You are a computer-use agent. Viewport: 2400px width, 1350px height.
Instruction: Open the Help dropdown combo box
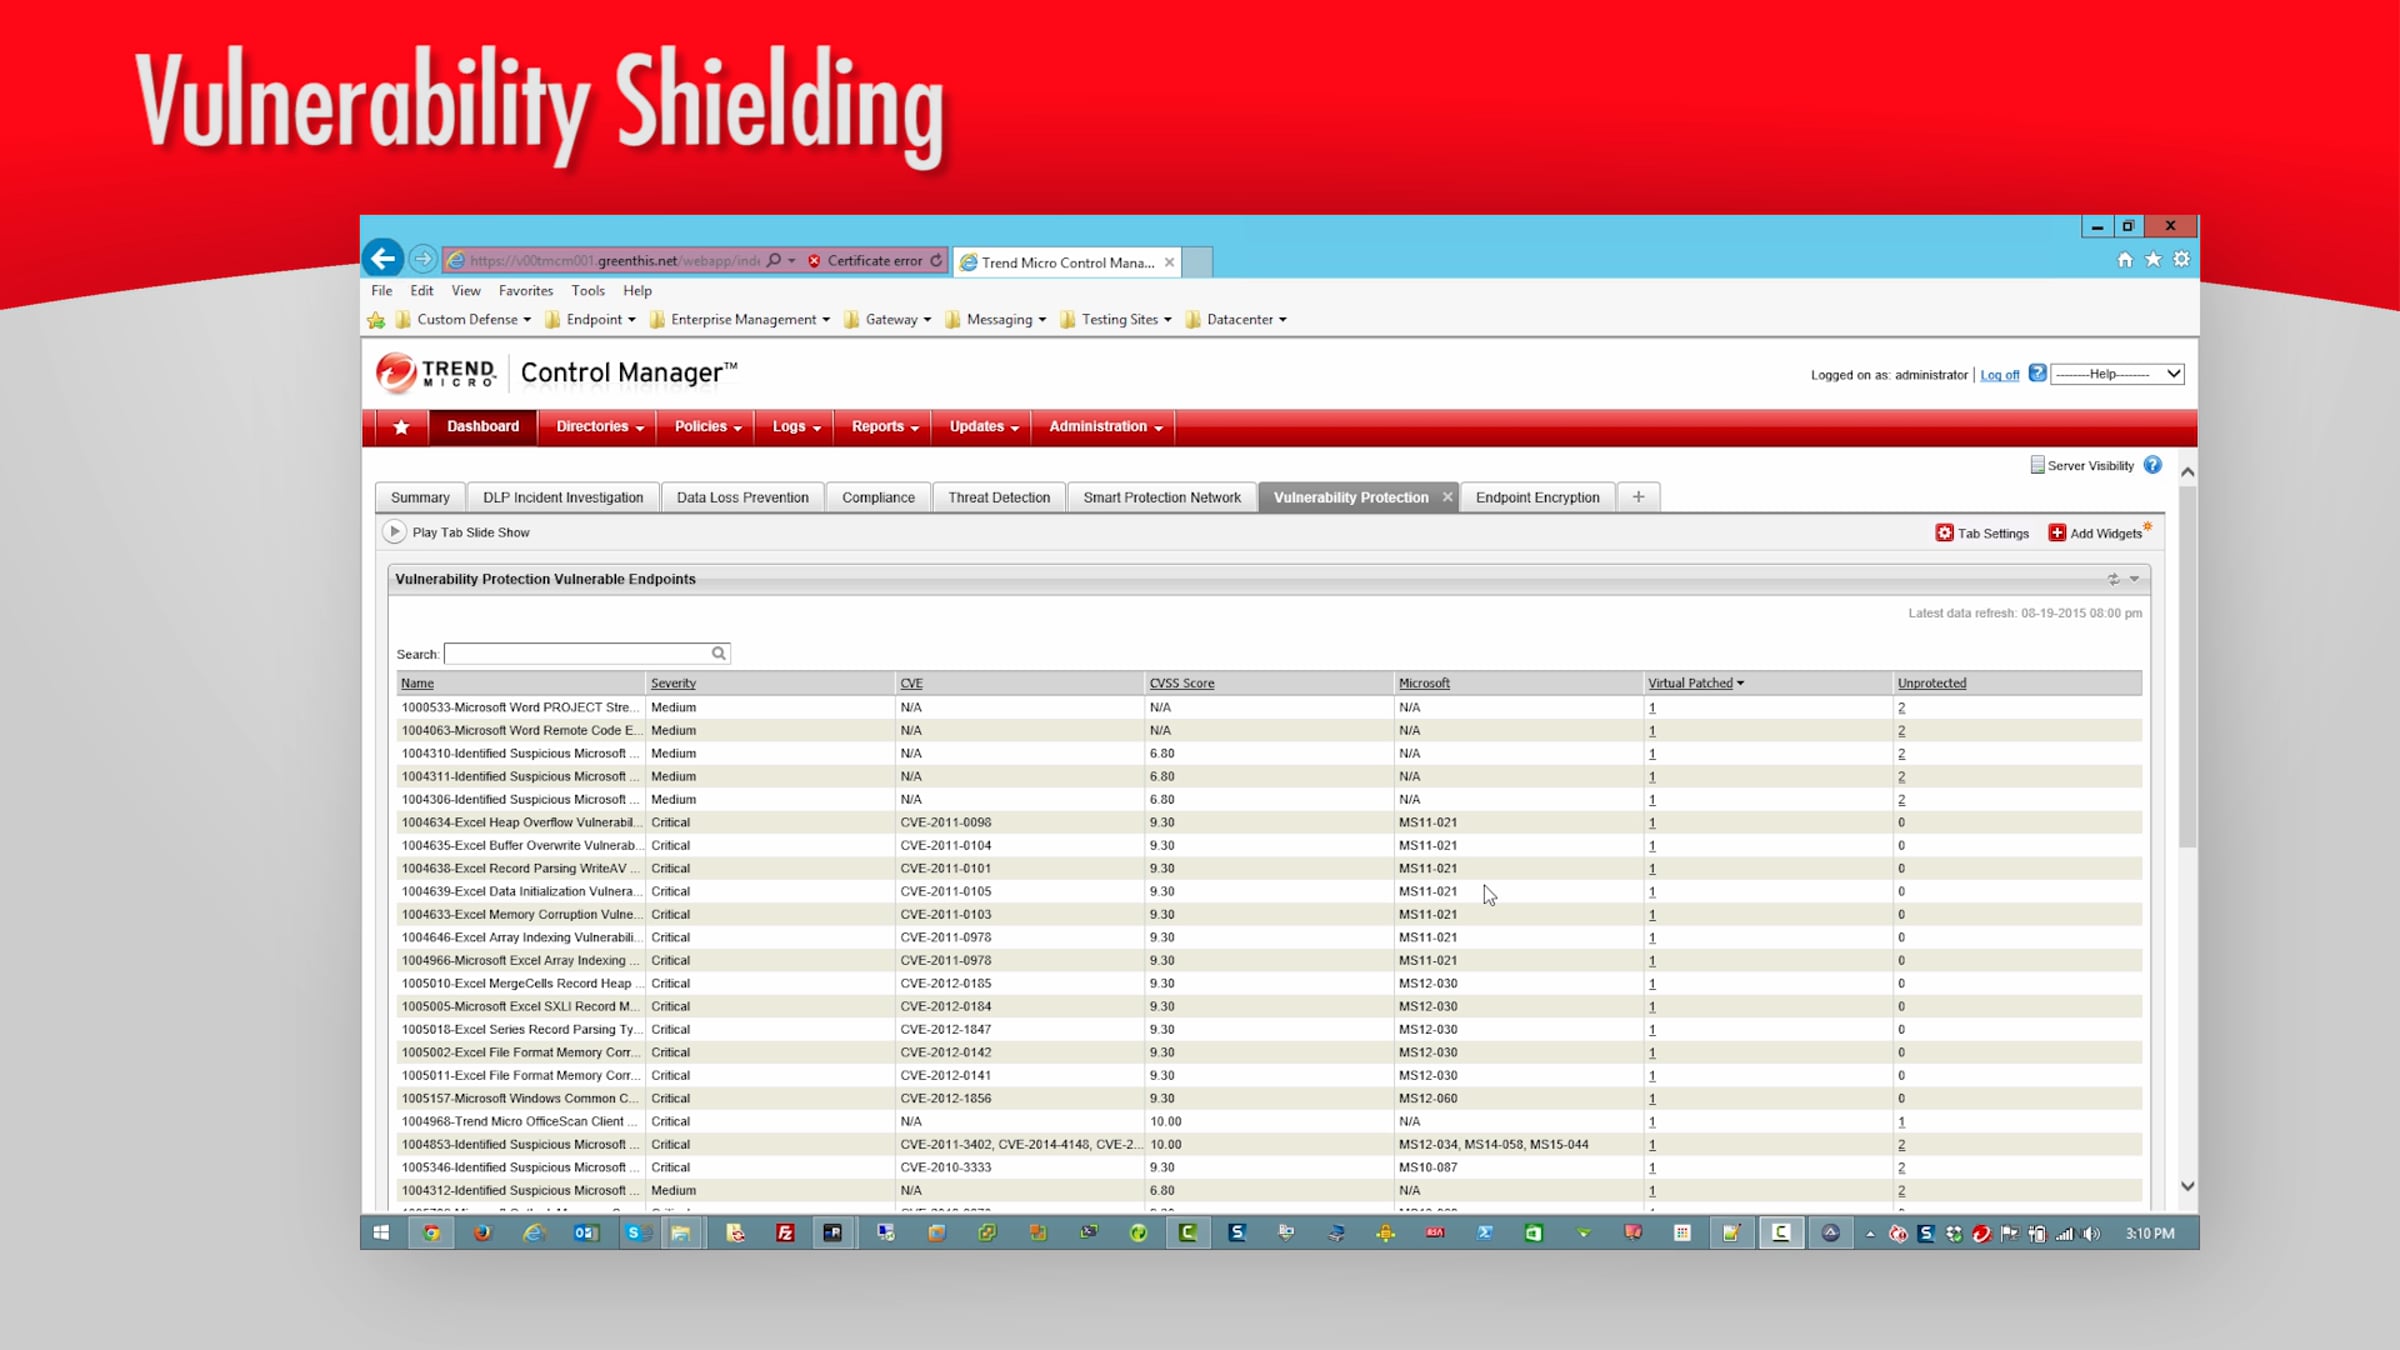coord(2117,374)
